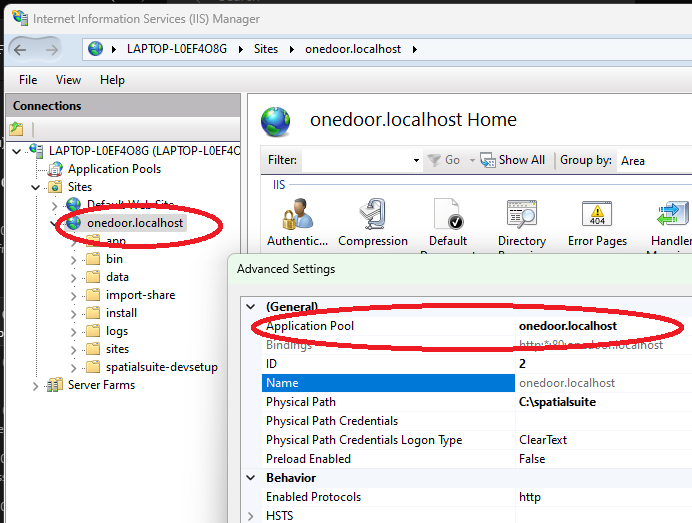The height and width of the screenshot is (523, 692).
Task: Expand the Server Farms node
Action: coord(36,386)
